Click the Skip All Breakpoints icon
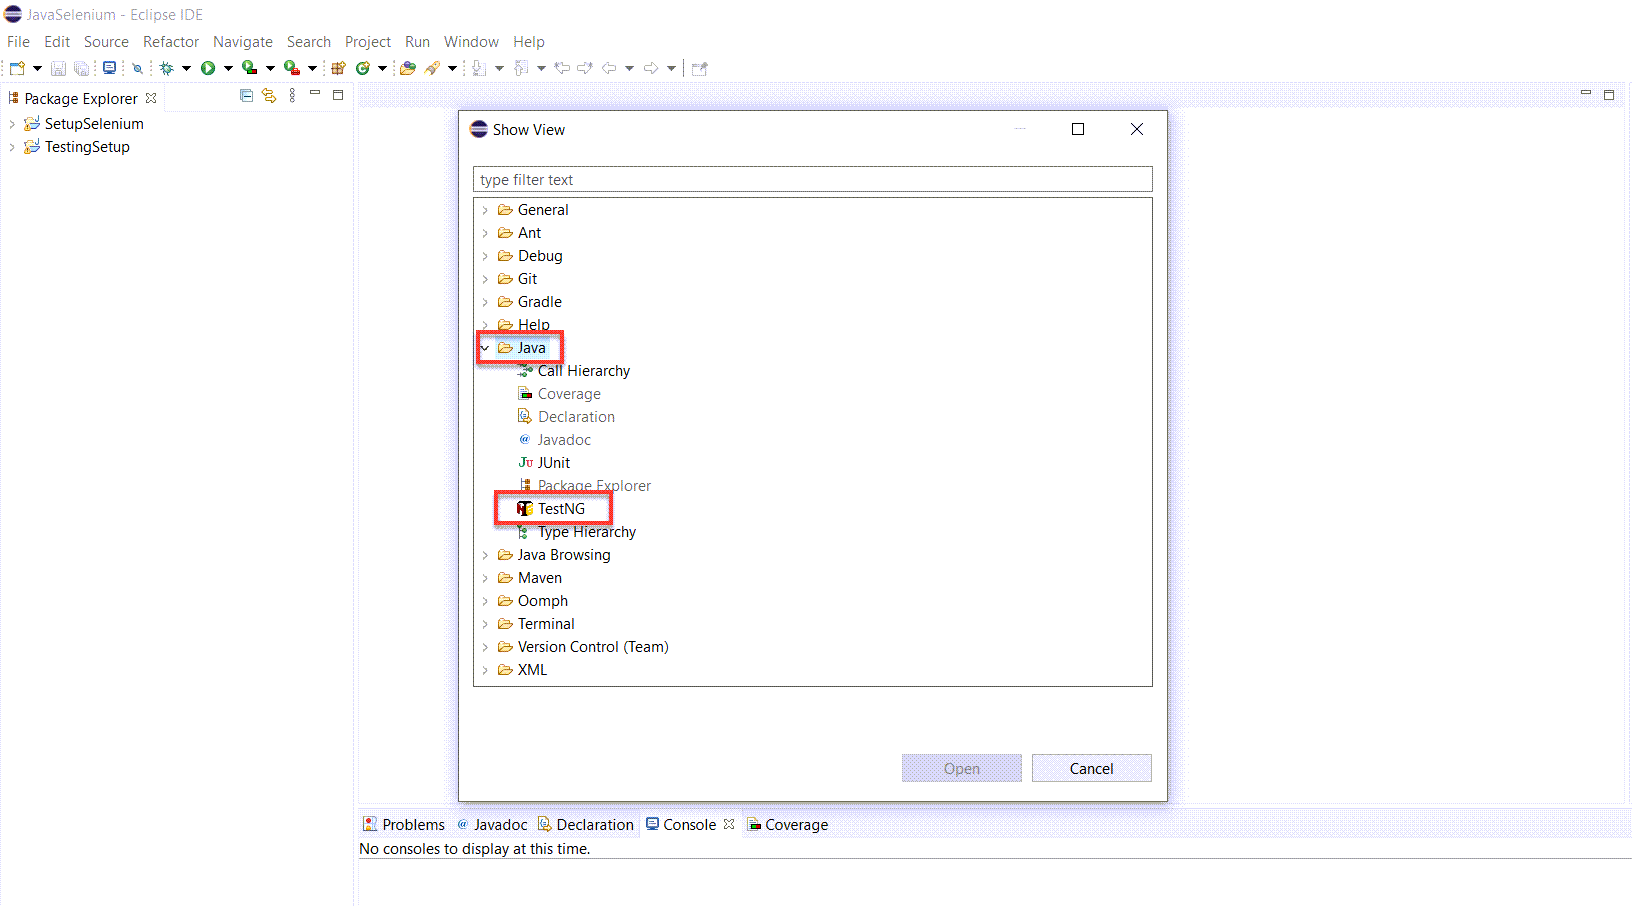 coord(137,68)
